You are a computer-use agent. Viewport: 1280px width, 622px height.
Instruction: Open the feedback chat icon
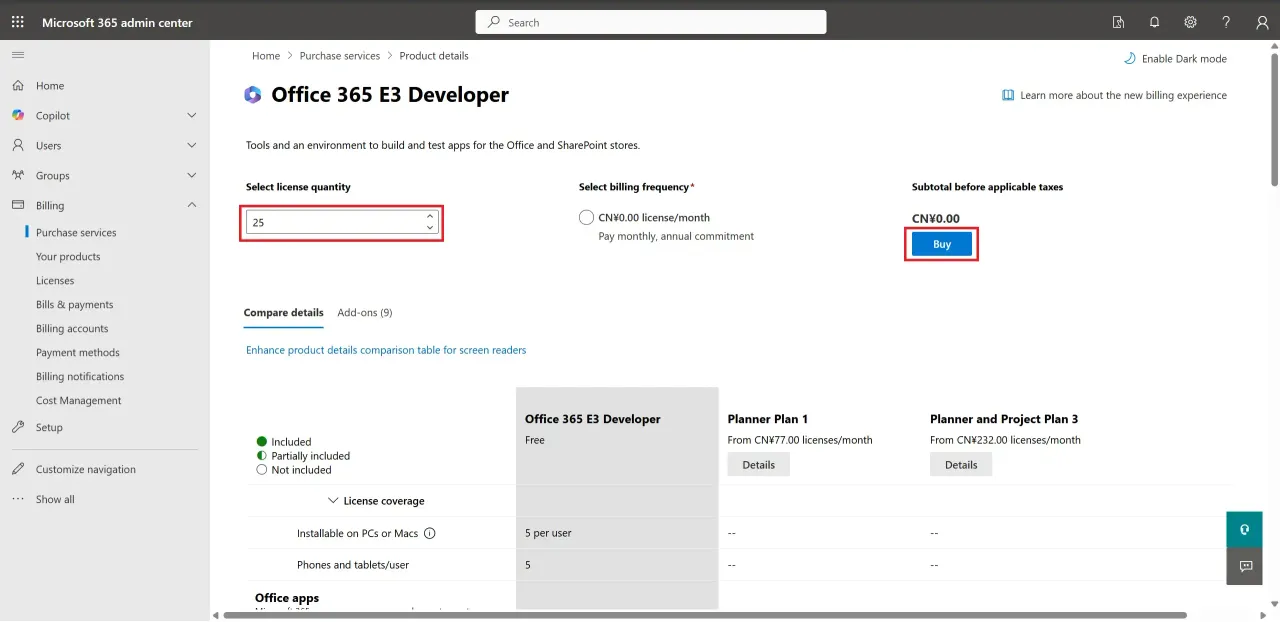(x=1245, y=566)
